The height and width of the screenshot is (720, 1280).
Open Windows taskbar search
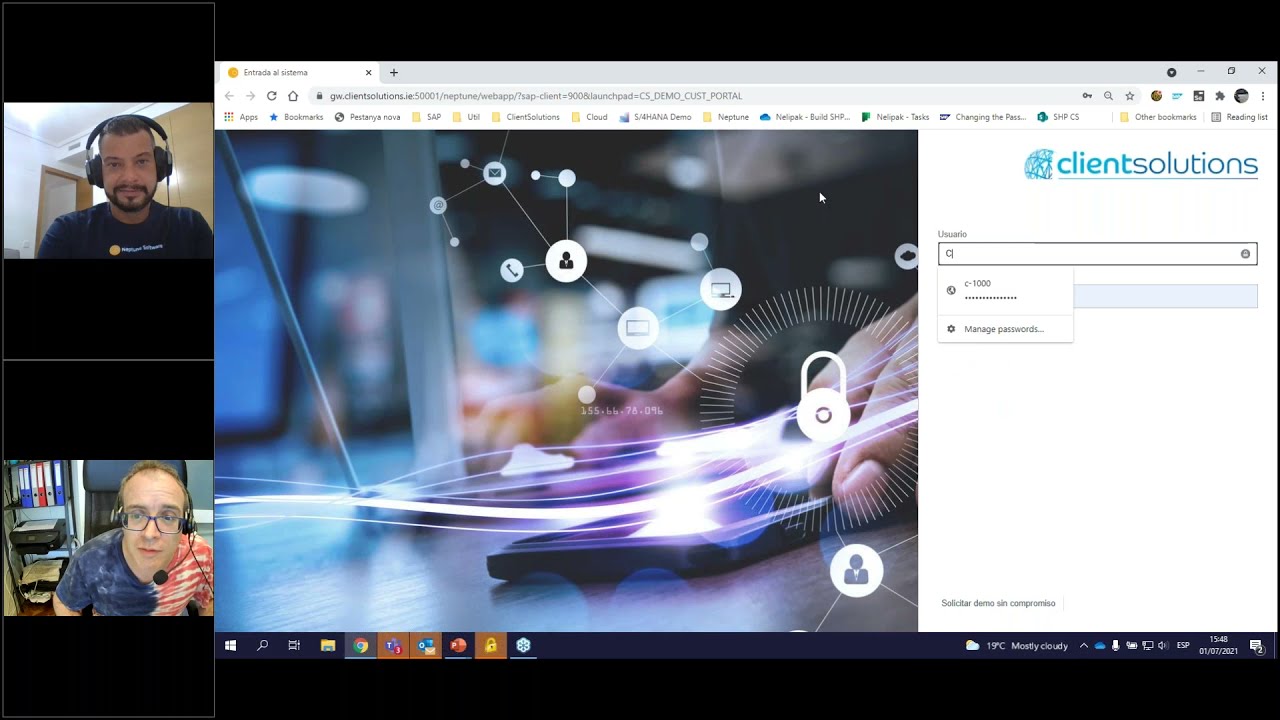click(263, 646)
